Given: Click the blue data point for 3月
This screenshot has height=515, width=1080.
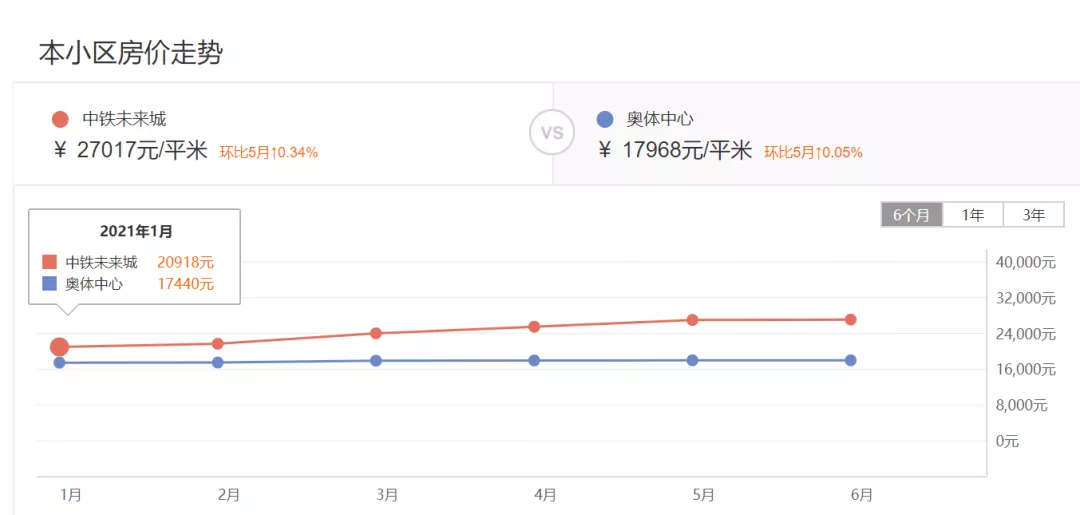Looking at the screenshot, I should (376, 361).
